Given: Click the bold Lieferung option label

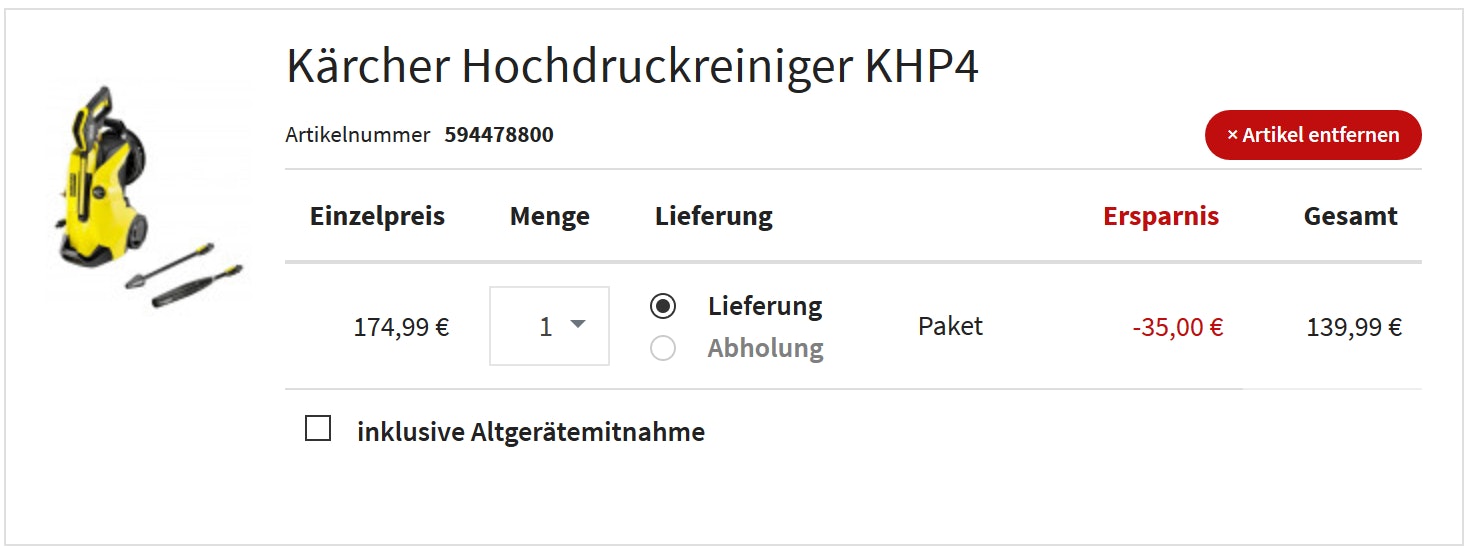Looking at the screenshot, I should click(x=765, y=306).
